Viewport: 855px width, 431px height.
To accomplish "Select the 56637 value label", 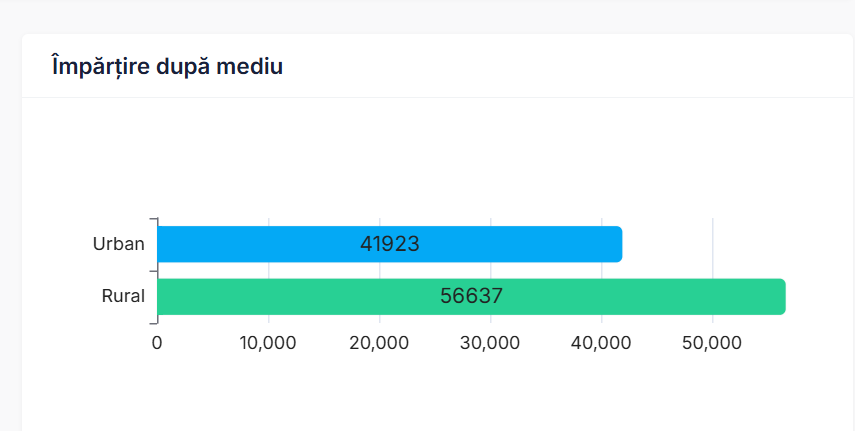I will pyautogui.click(x=471, y=297).
